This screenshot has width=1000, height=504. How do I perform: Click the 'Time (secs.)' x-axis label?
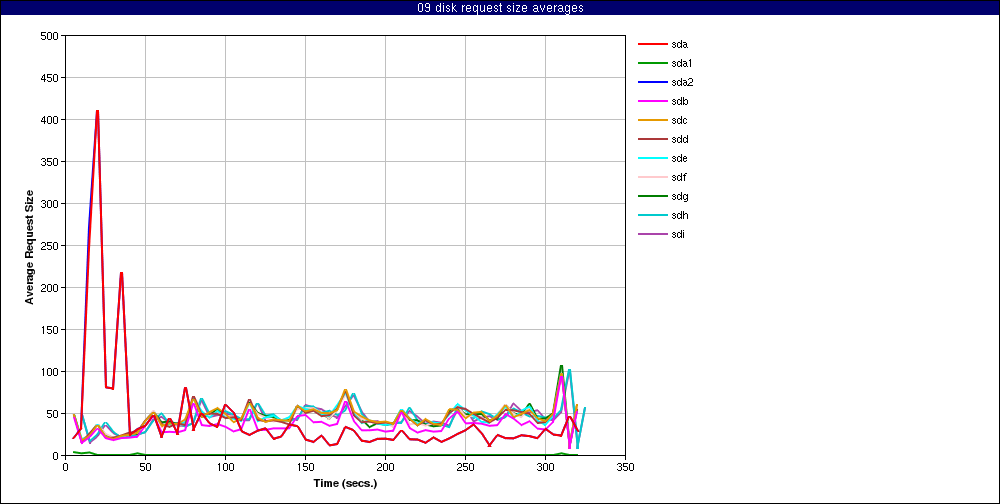(x=346, y=483)
